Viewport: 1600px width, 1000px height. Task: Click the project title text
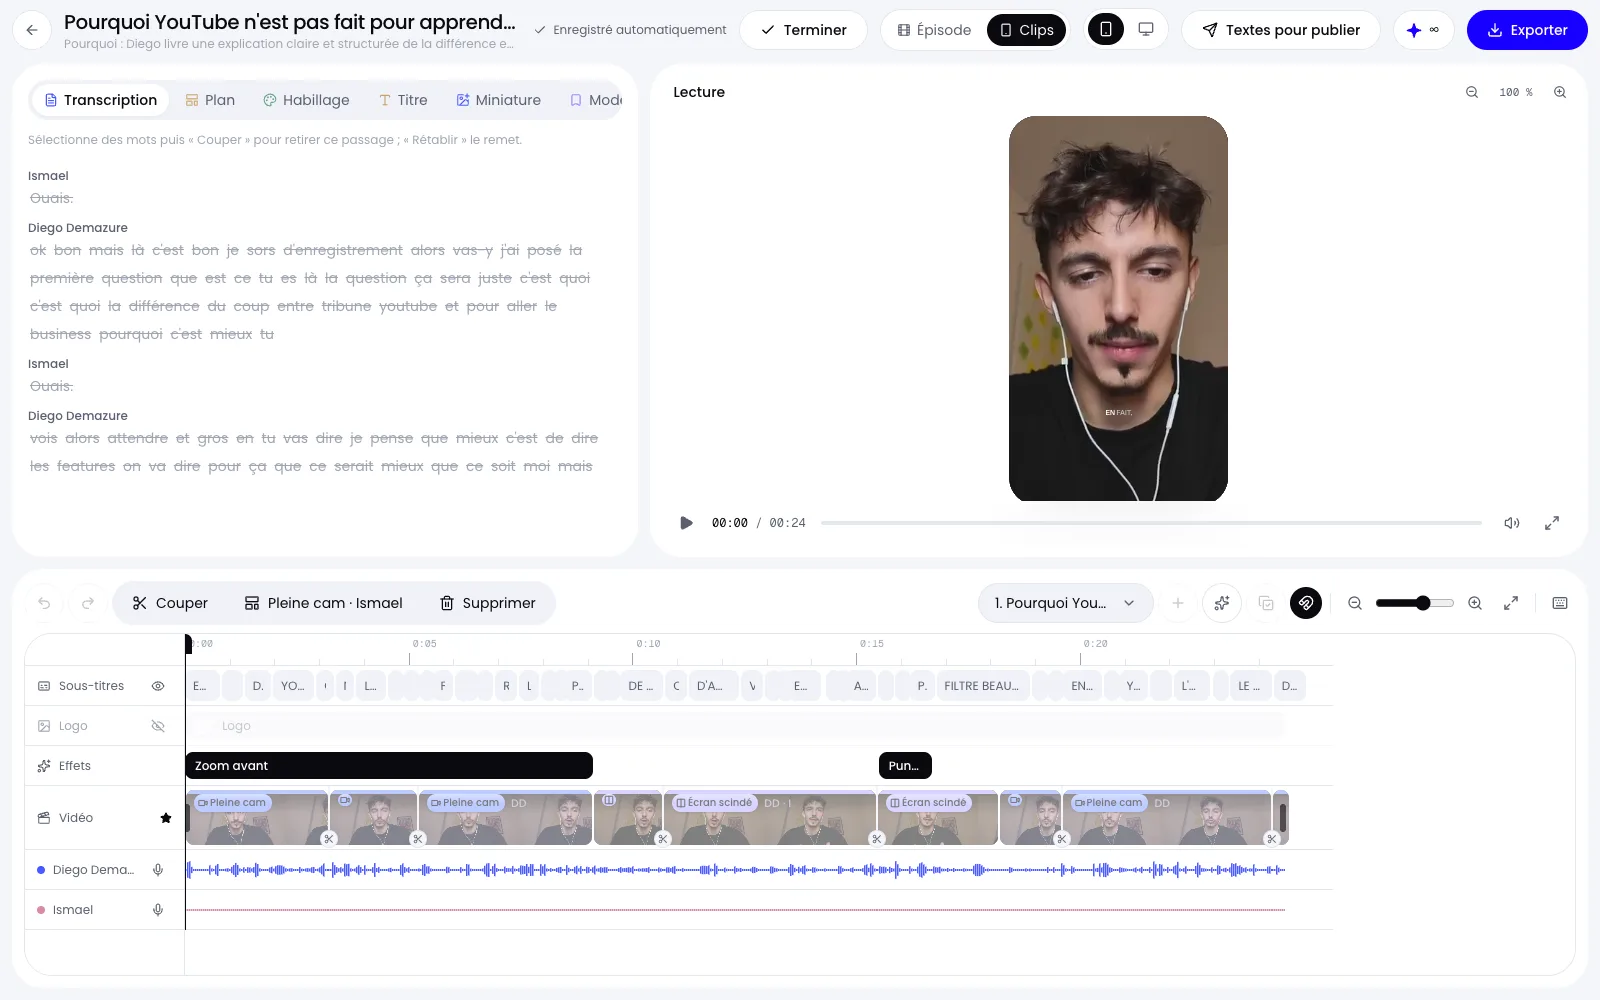[x=290, y=22]
